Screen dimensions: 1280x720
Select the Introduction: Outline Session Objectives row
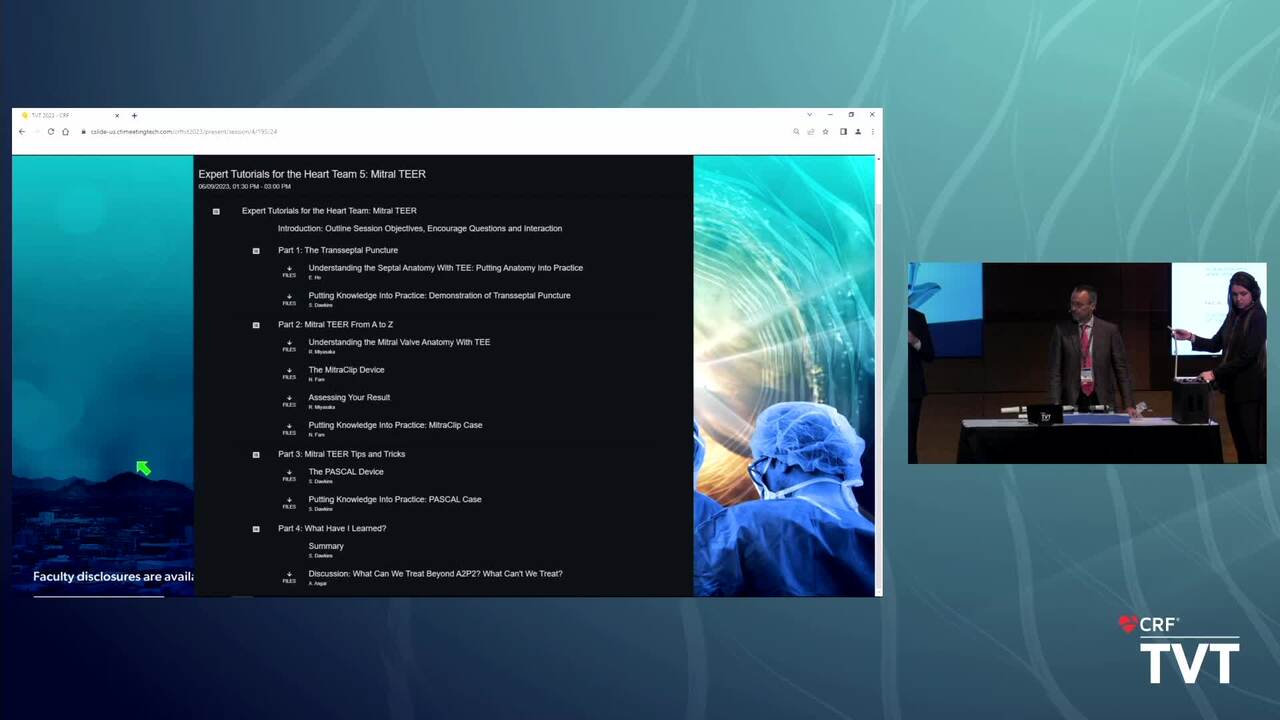(x=420, y=228)
